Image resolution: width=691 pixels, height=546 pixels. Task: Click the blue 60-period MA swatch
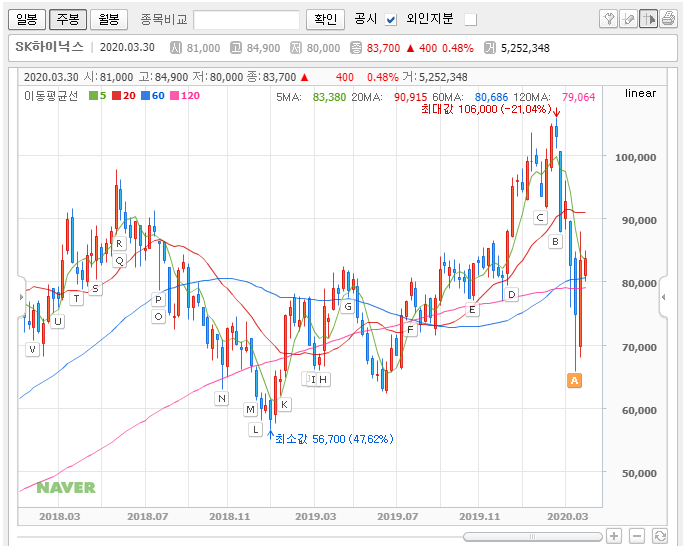point(145,96)
